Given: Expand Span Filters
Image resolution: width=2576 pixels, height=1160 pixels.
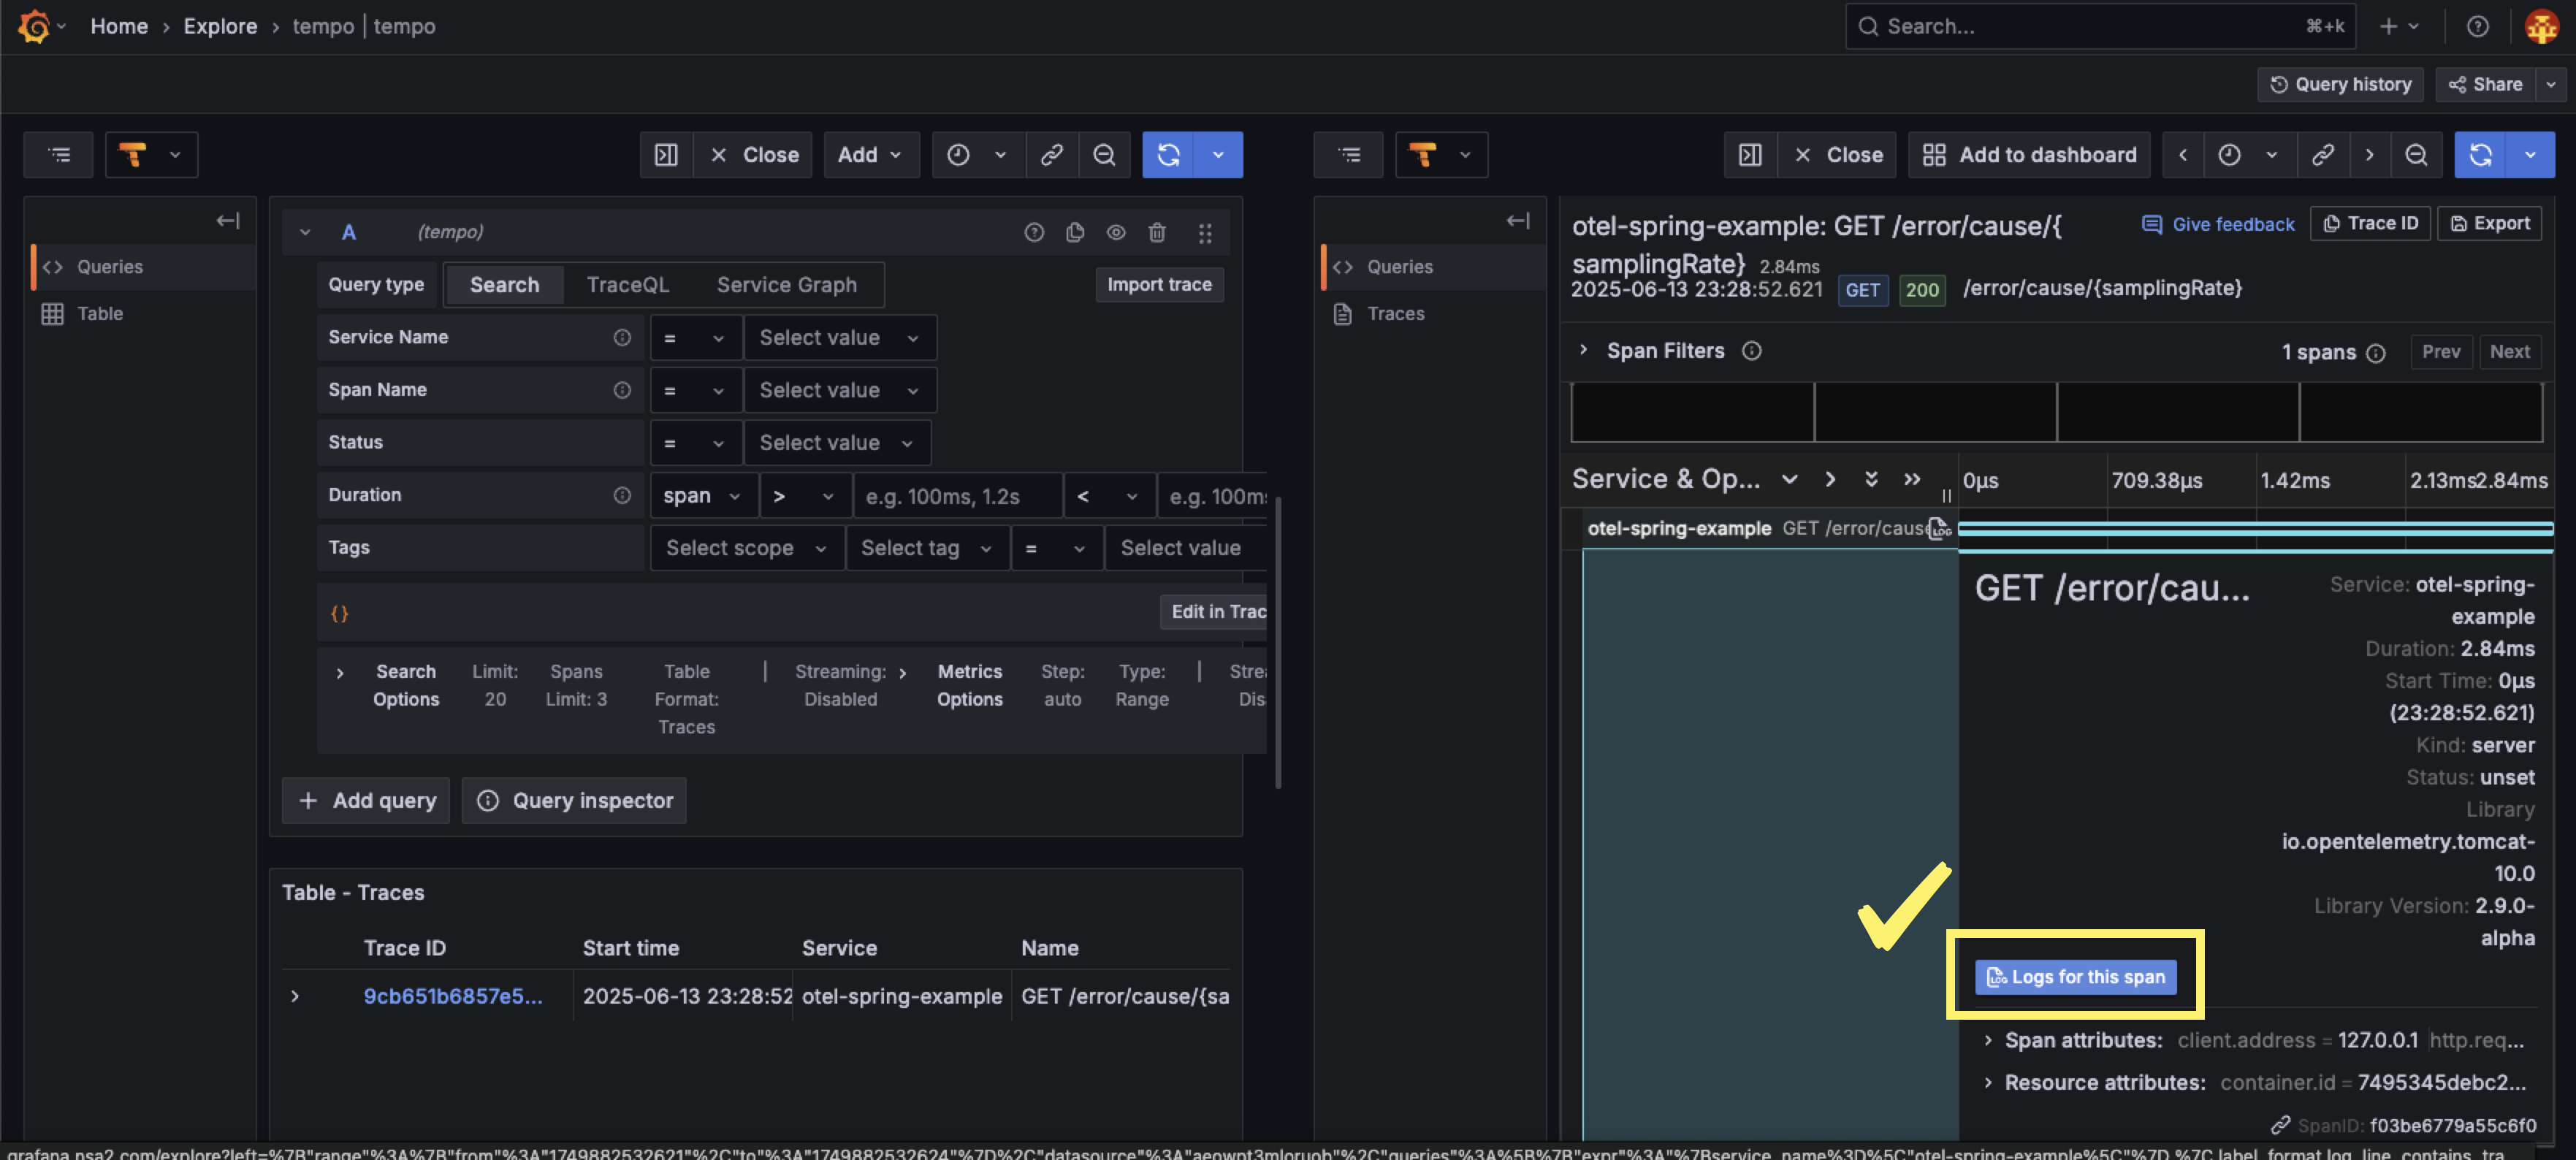Looking at the screenshot, I should click(x=1583, y=350).
